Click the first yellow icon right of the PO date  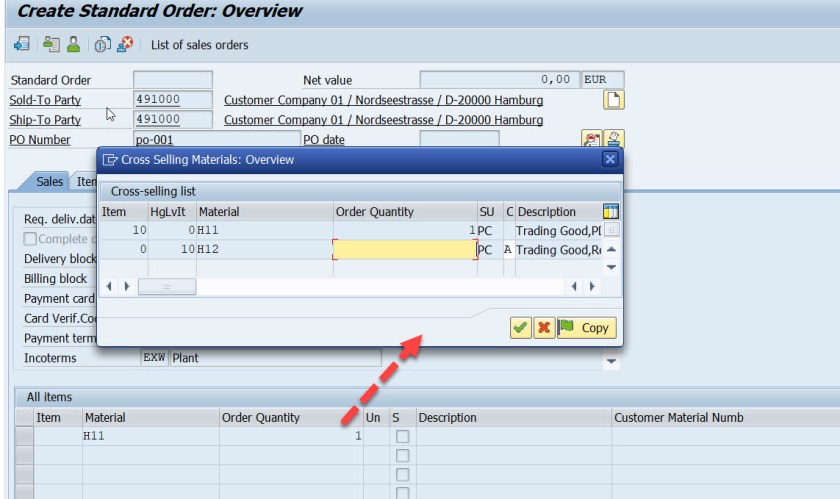click(x=592, y=139)
